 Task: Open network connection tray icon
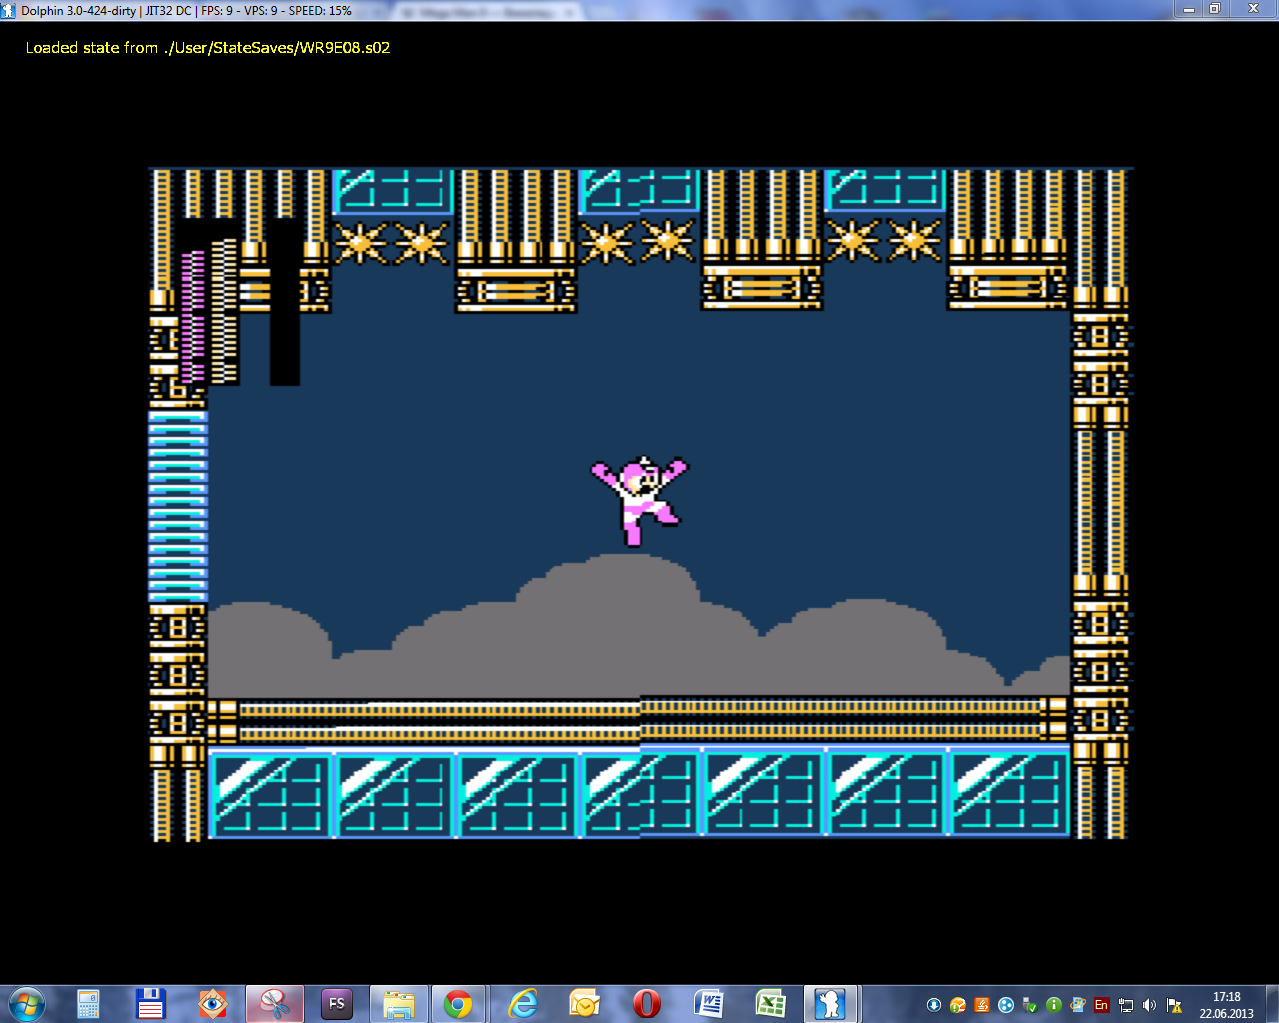tap(1126, 1005)
